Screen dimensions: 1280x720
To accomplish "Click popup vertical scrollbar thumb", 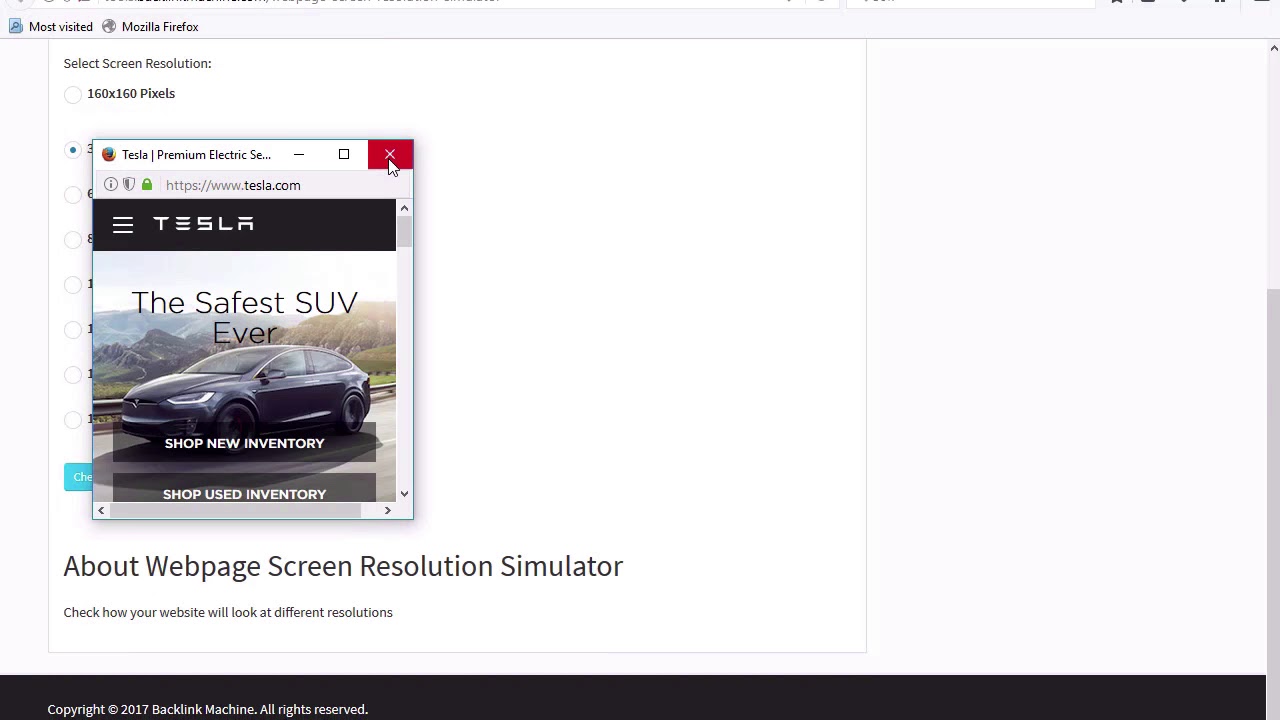I will [x=404, y=232].
